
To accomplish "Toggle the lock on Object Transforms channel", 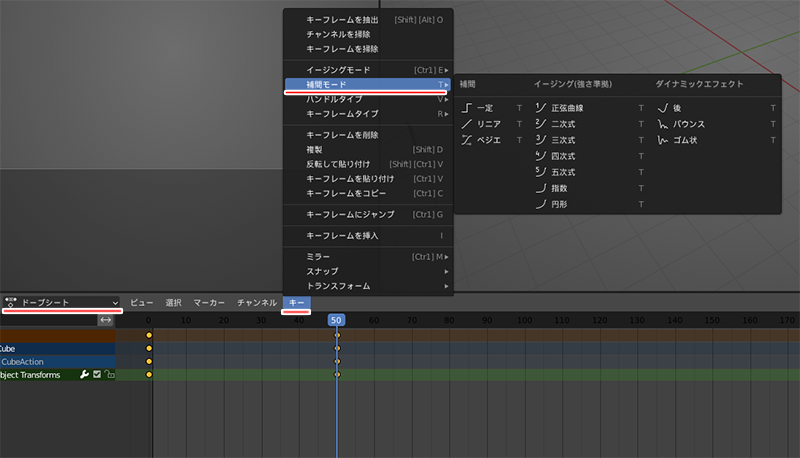I will [x=109, y=375].
